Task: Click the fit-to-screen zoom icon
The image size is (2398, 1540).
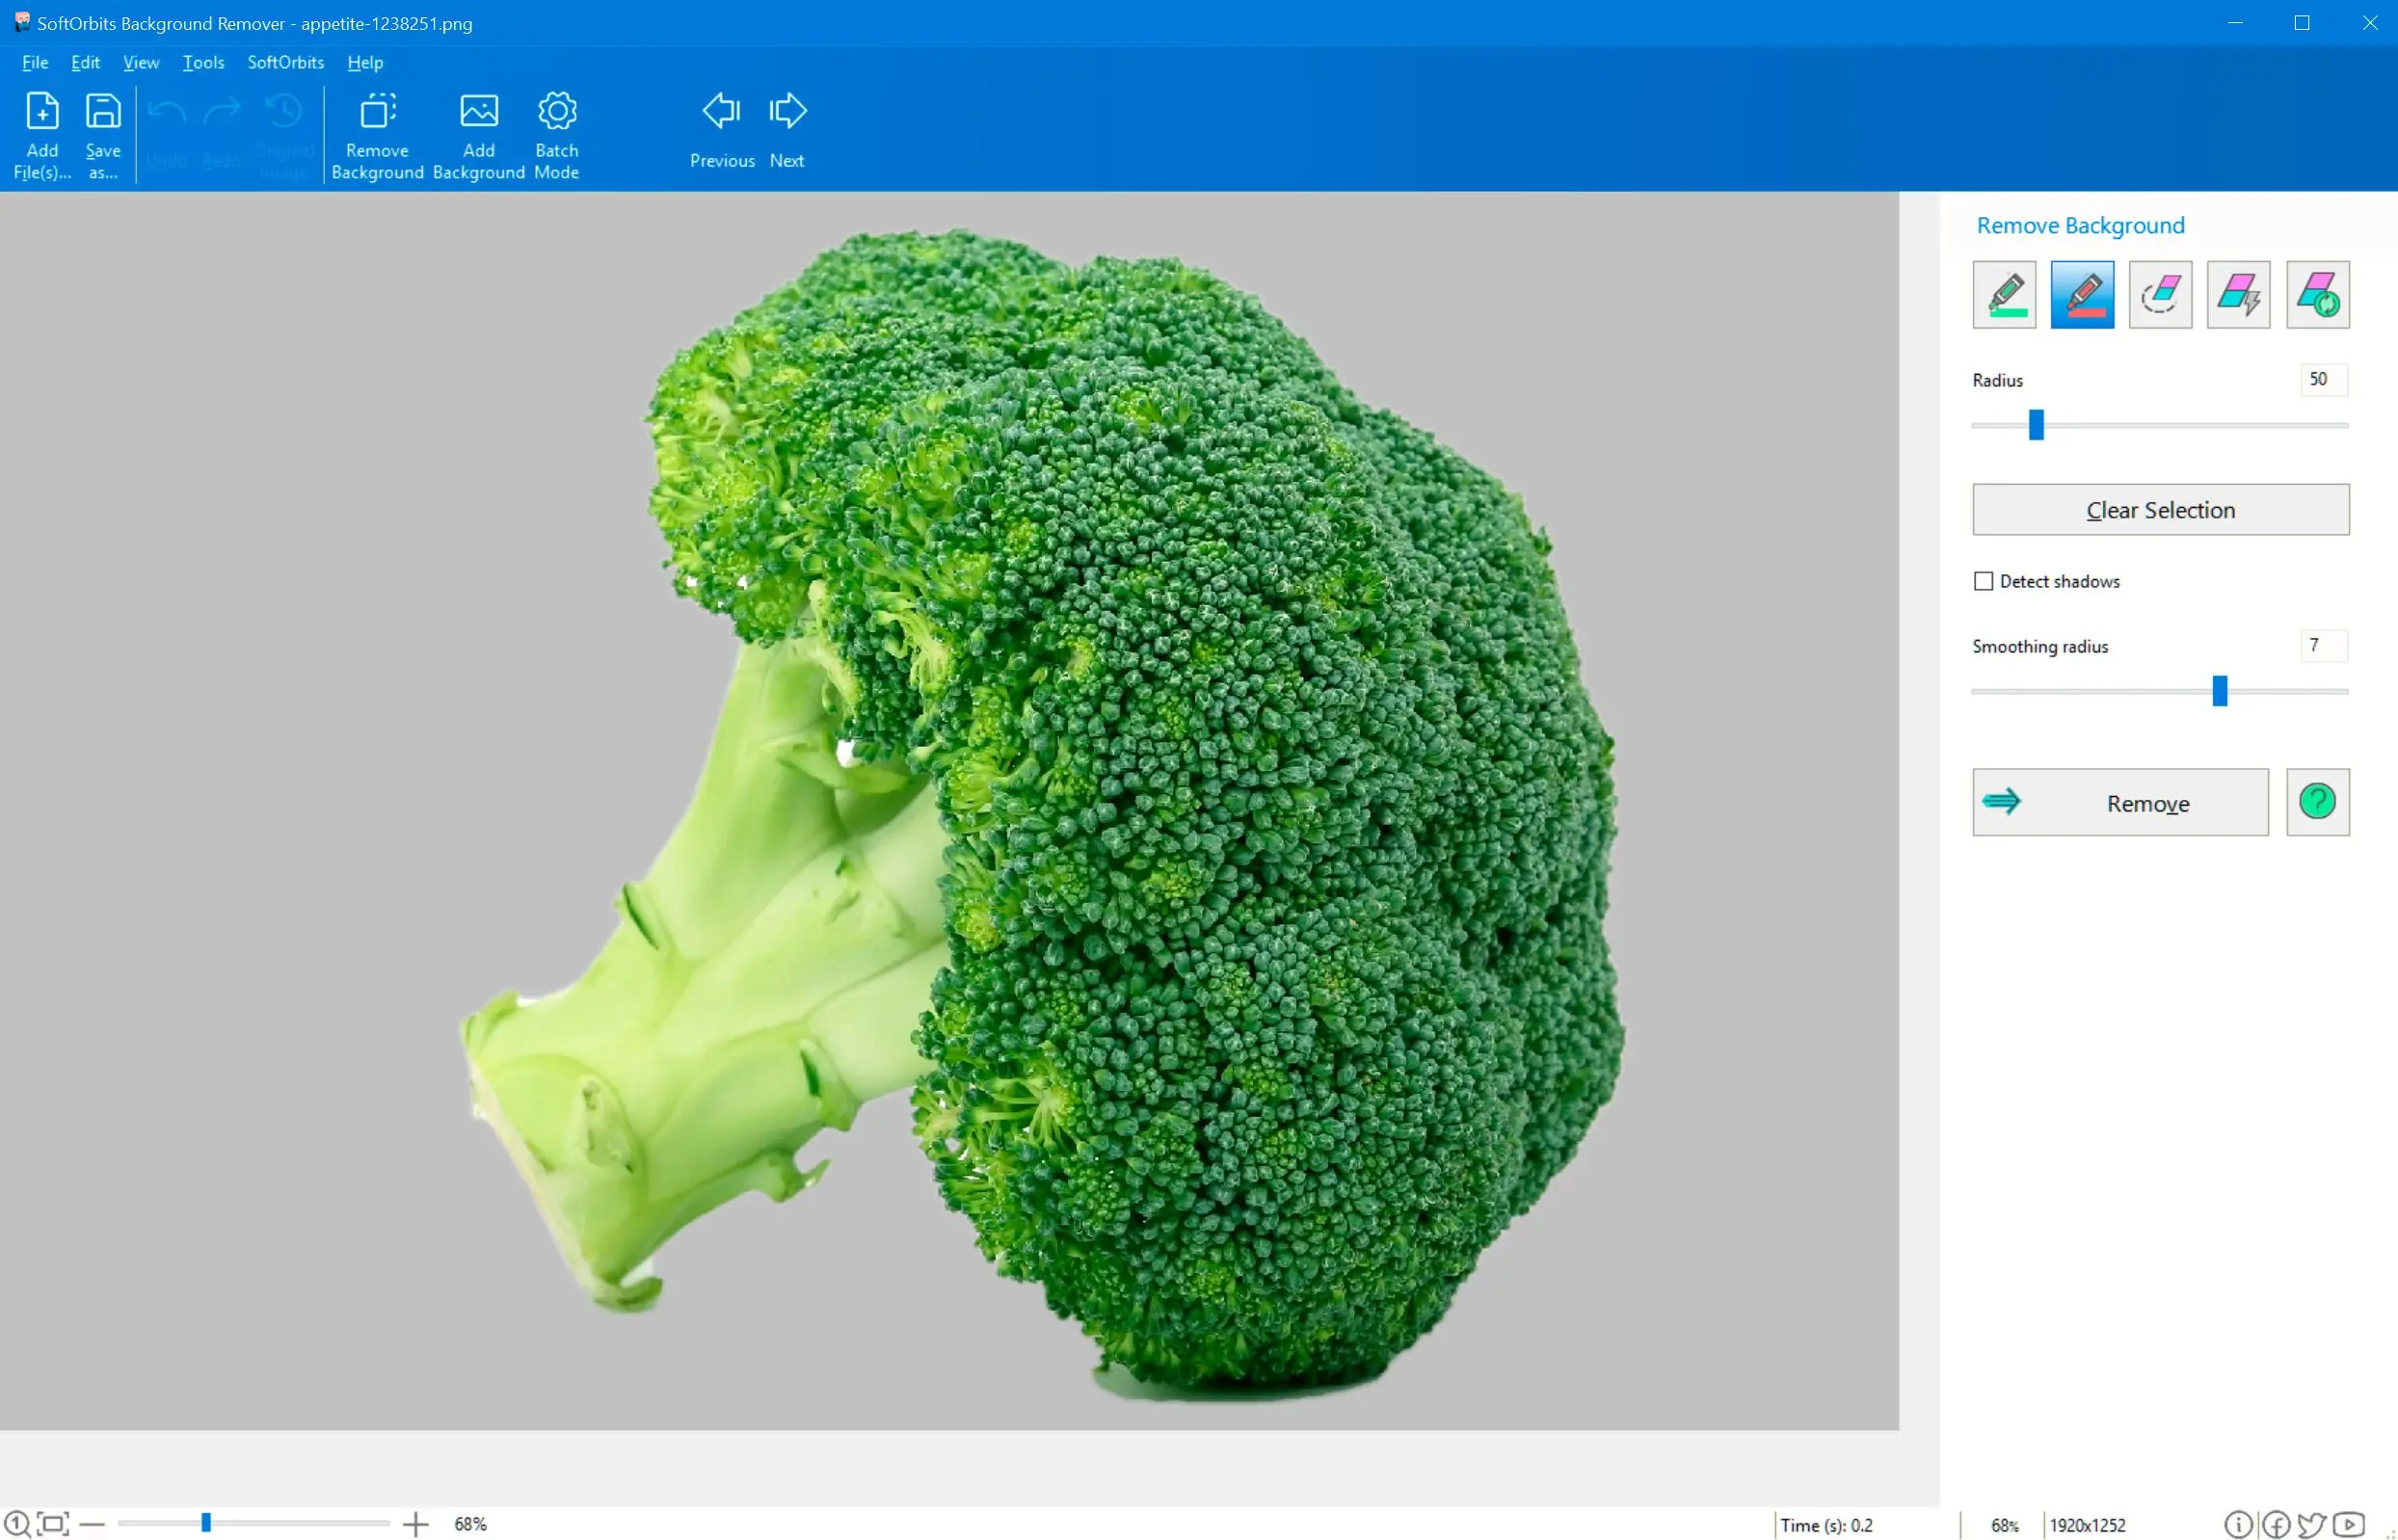Action: pos(53,1523)
